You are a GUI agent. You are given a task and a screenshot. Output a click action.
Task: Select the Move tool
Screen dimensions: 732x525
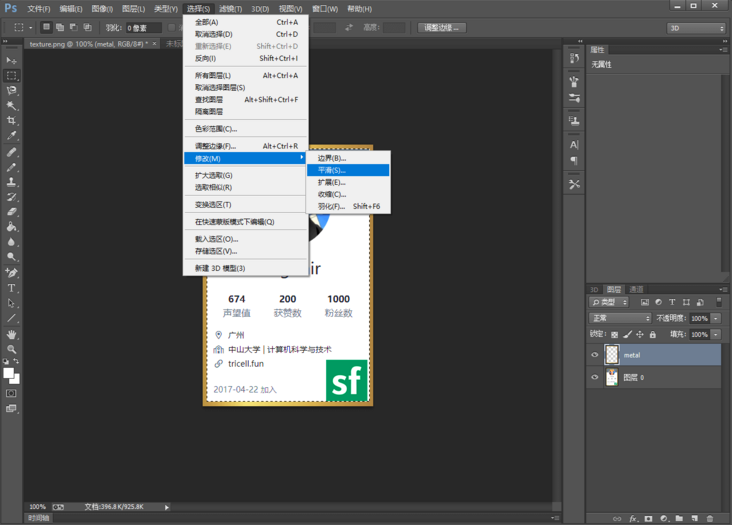pyautogui.click(x=12, y=60)
